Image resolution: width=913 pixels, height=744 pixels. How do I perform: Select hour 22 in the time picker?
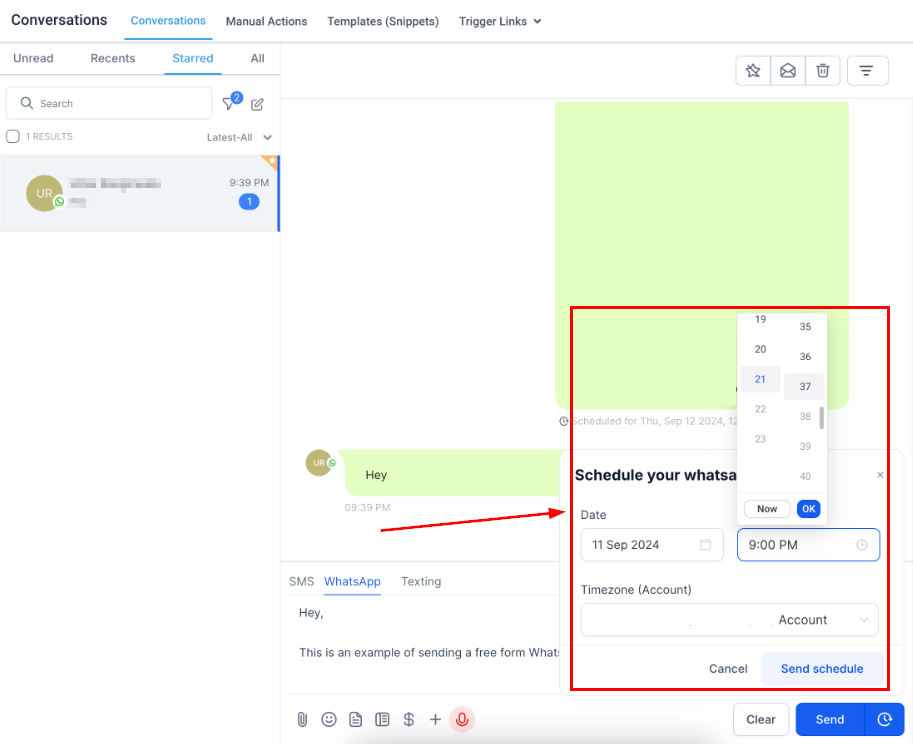pyautogui.click(x=760, y=409)
